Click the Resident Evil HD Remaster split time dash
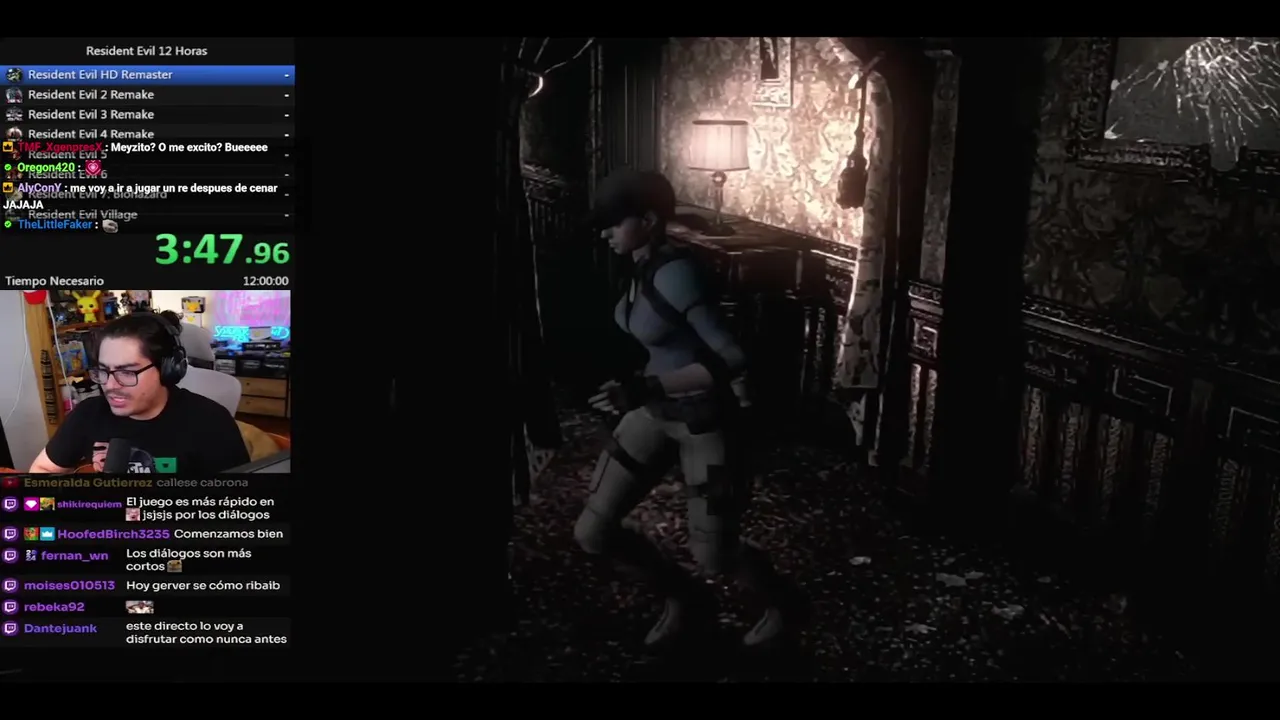 [x=286, y=75]
